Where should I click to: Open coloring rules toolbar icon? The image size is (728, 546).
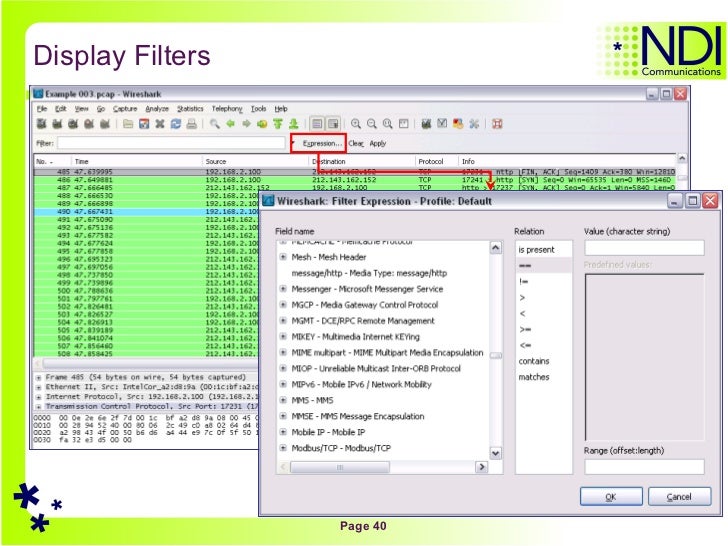tap(458, 124)
